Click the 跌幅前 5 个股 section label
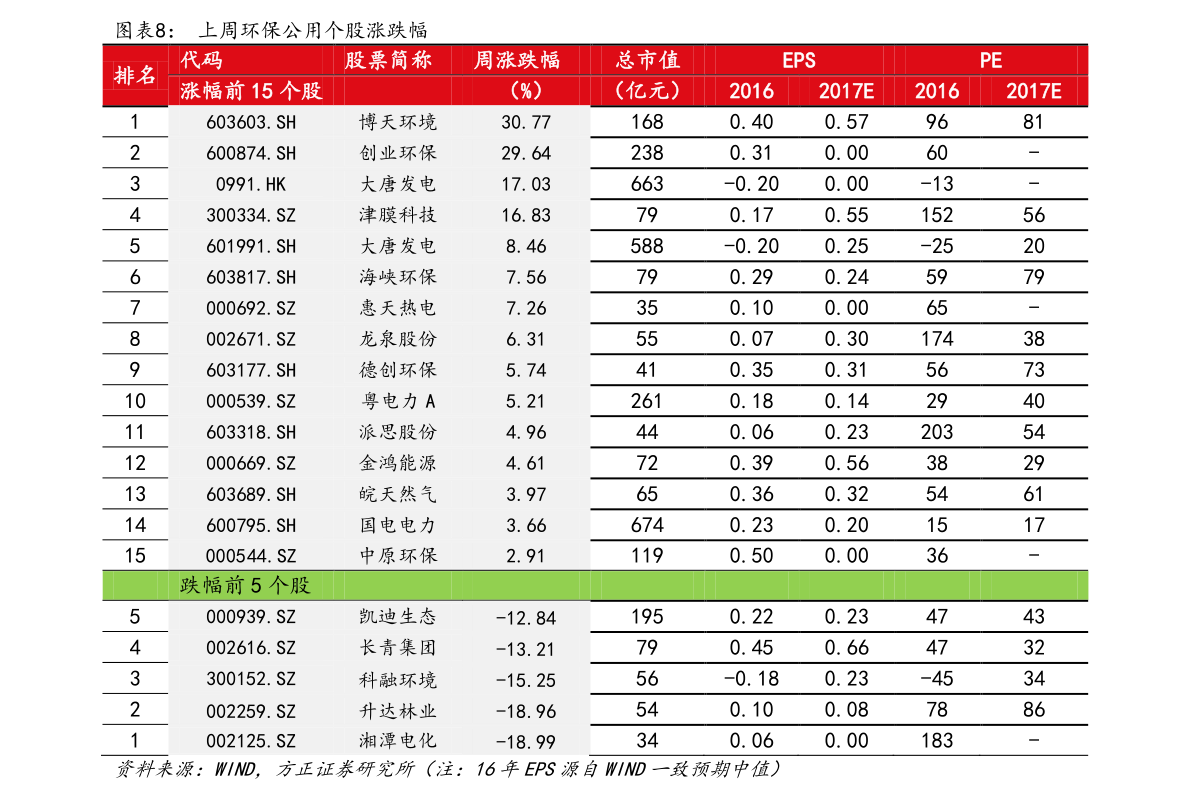 coord(245,586)
